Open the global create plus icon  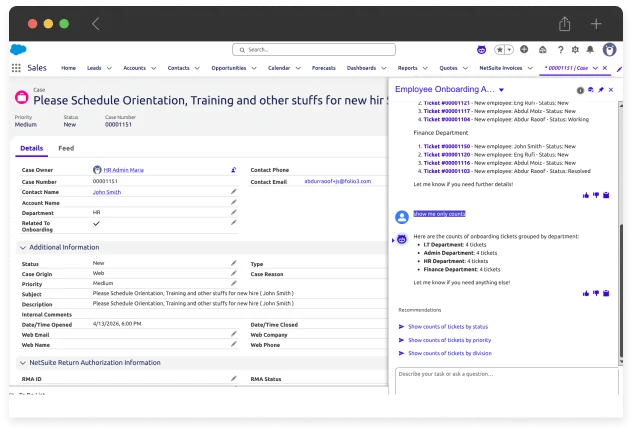coord(524,49)
